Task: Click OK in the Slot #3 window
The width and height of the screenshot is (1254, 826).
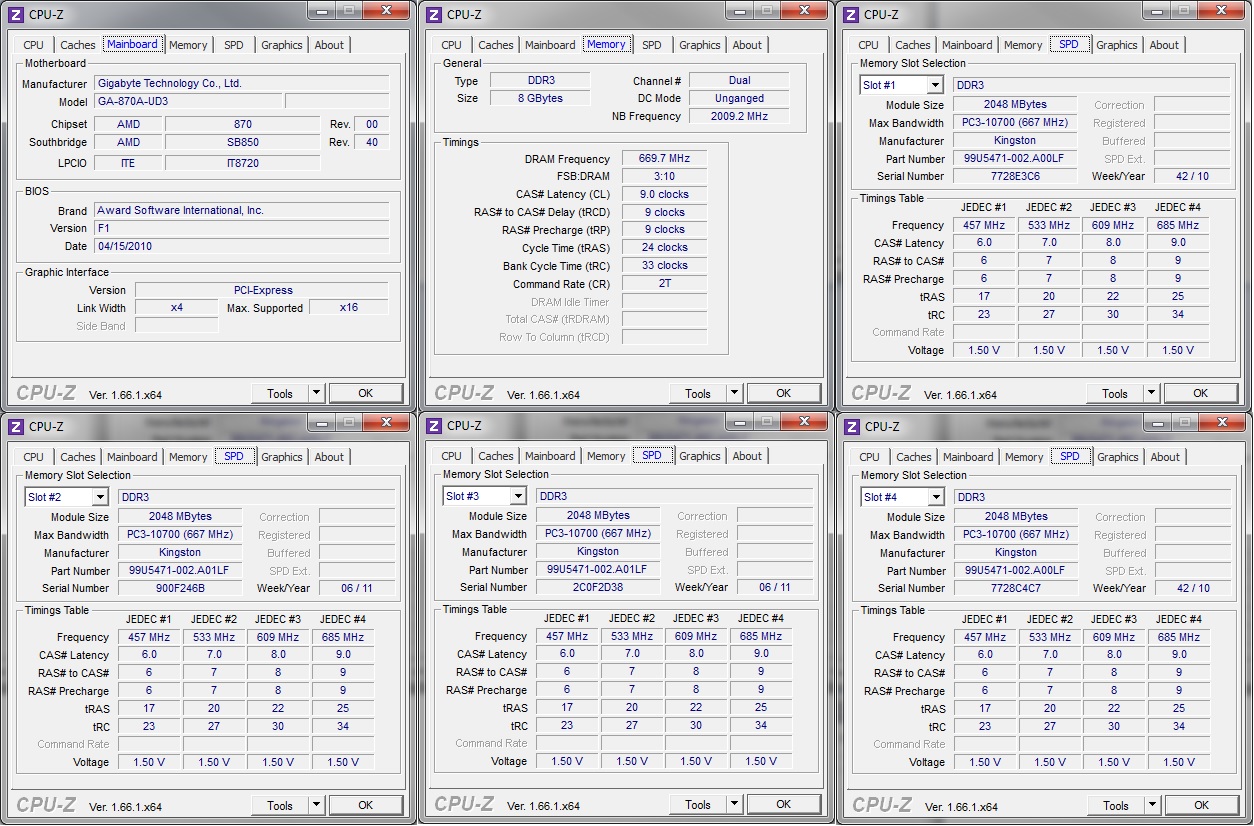Action: [x=784, y=804]
